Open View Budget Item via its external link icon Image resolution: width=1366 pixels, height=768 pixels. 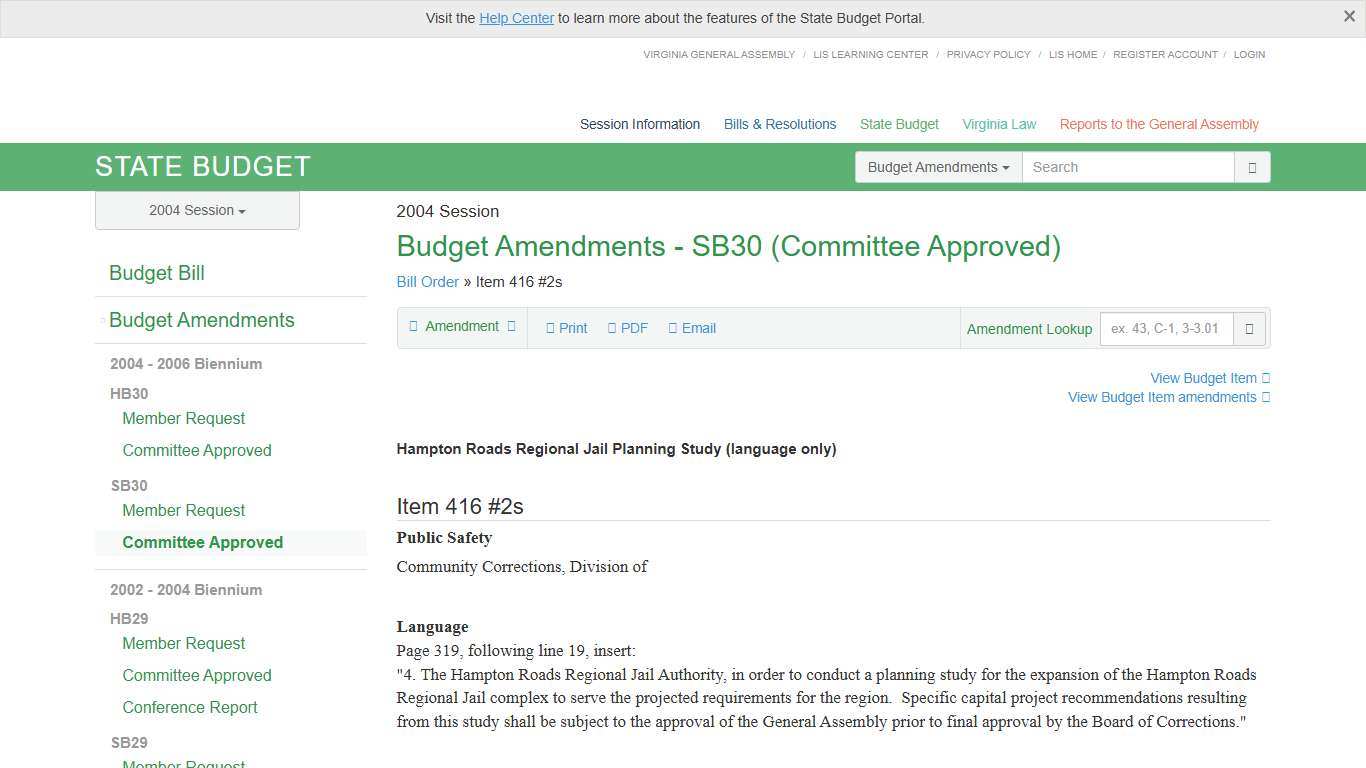tap(1264, 378)
